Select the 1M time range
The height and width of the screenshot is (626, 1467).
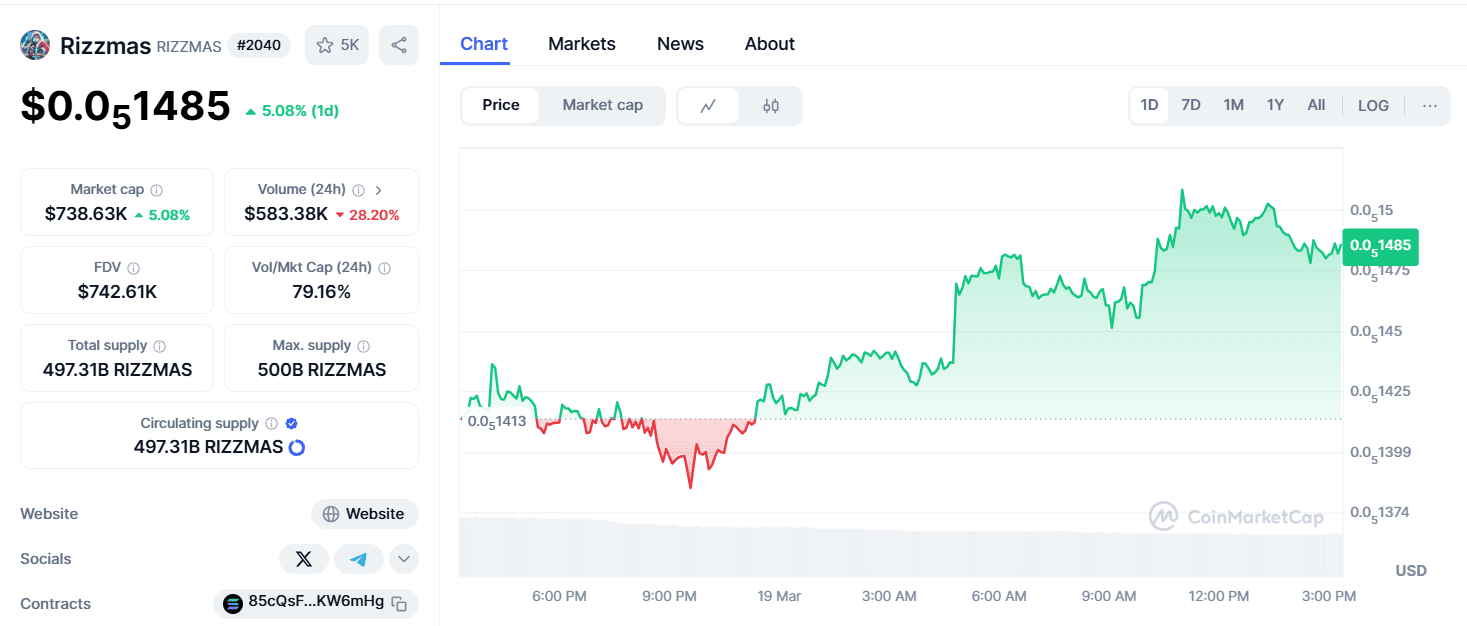[x=1234, y=105]
